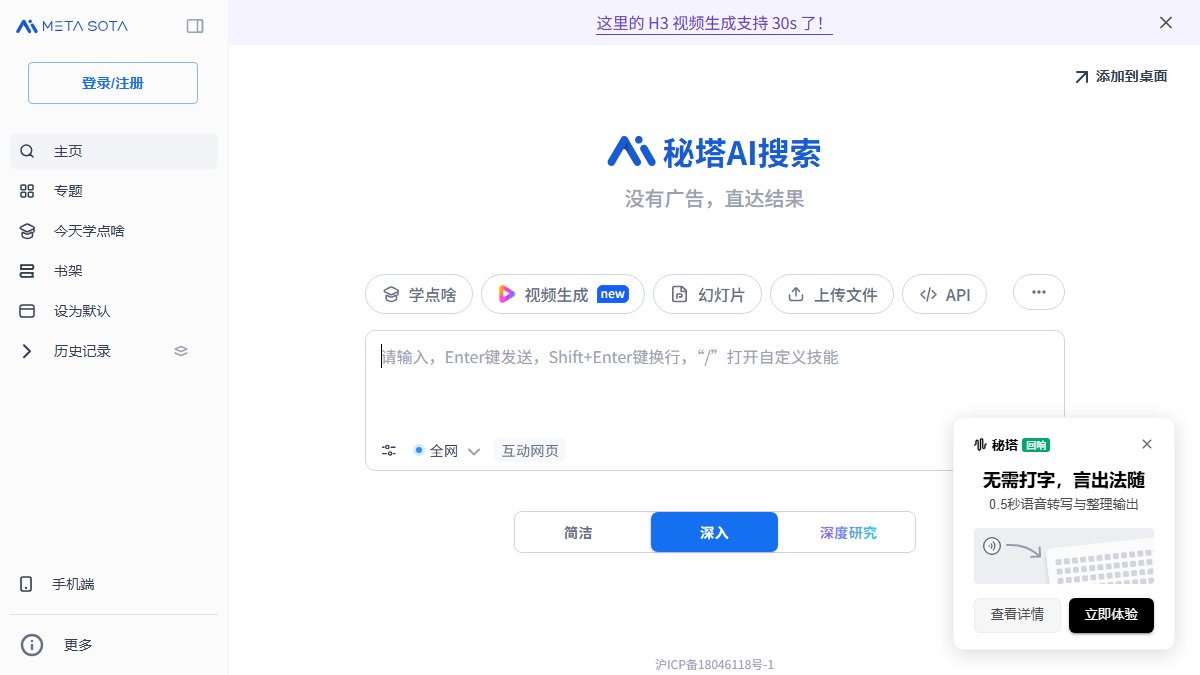Open the 学点啥 shortcut button
Viewport: 1200px width, 675px height.
419,294
